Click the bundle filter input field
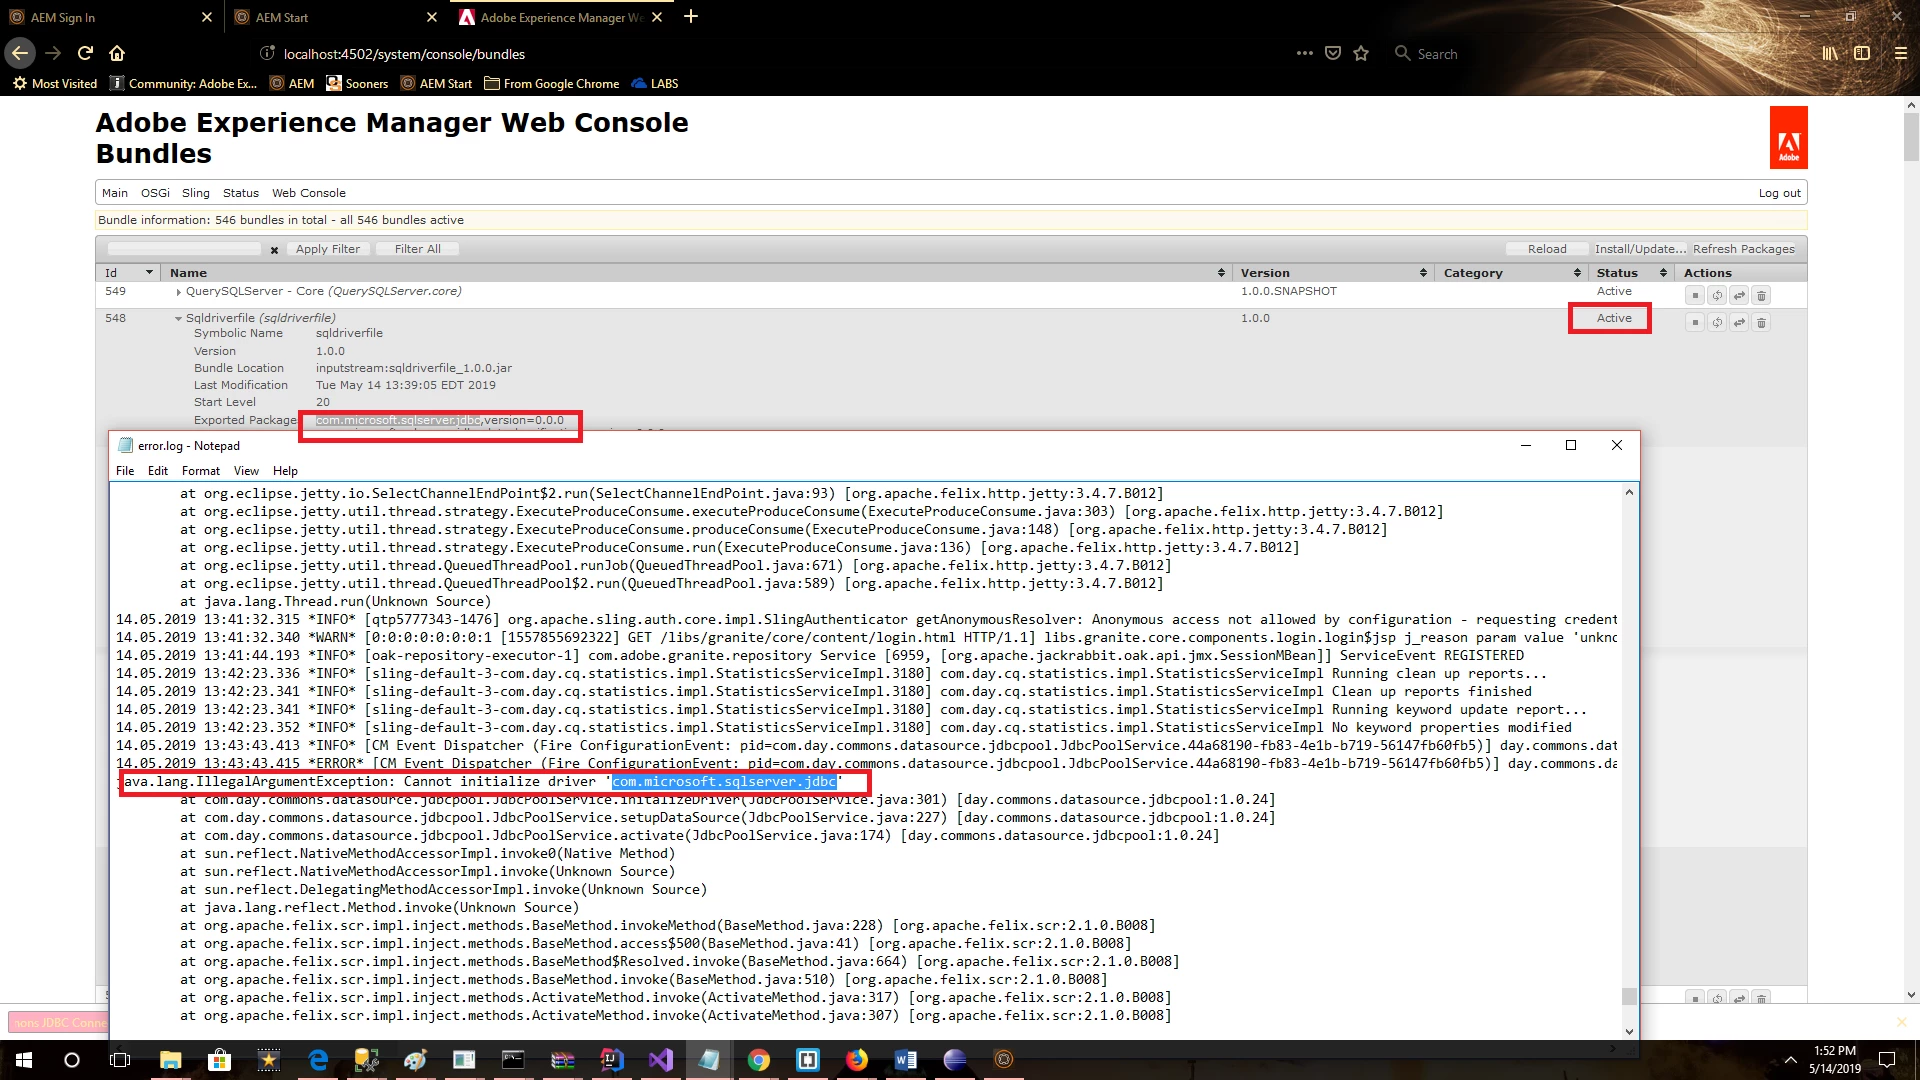Viewport: 1920px width, 1080px height. (x=185, y=249)
